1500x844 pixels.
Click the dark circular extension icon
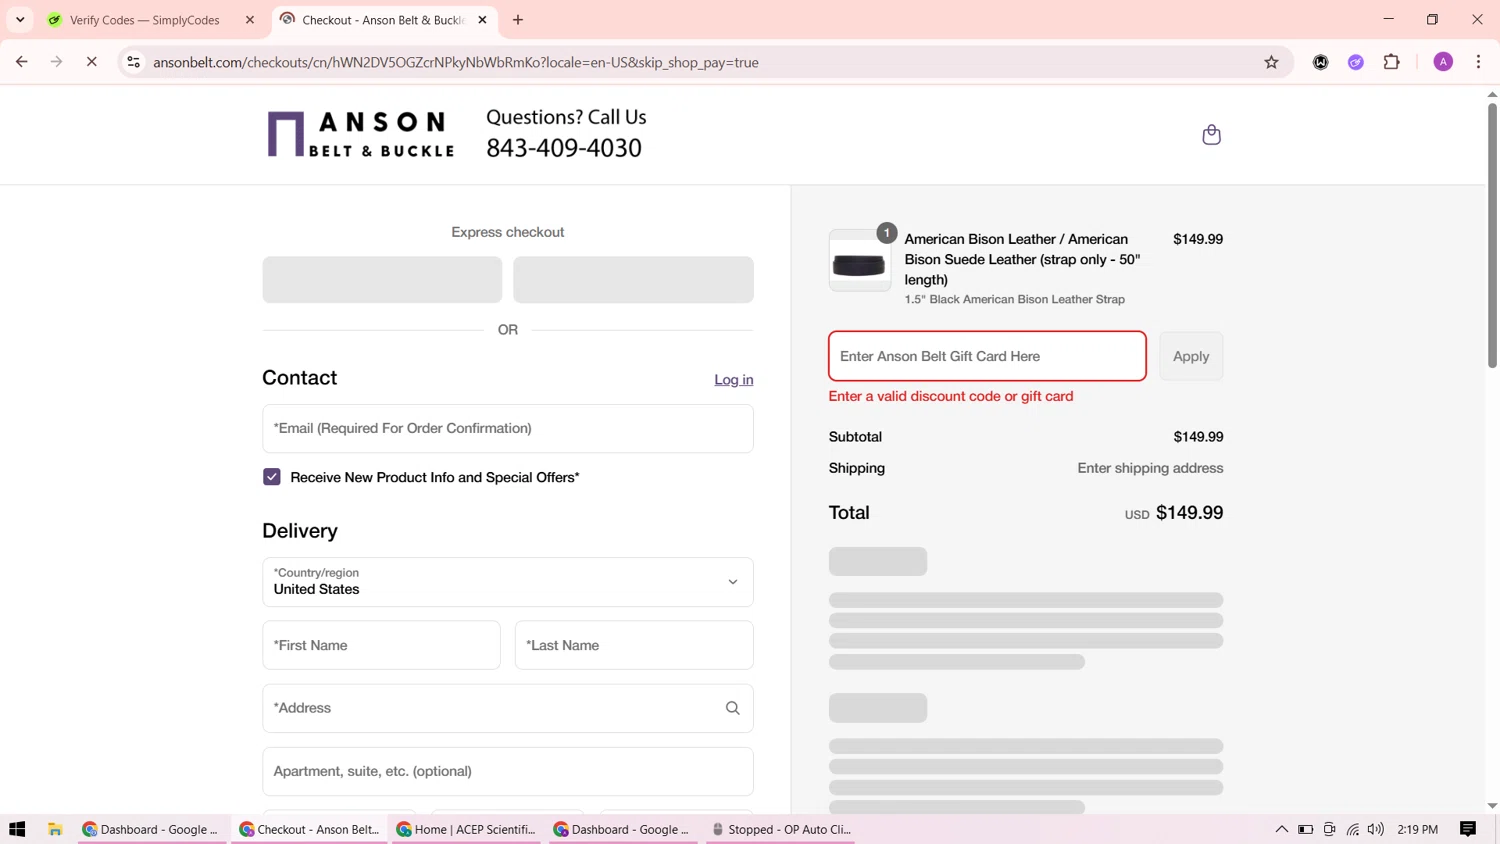tap(1320, 62)
